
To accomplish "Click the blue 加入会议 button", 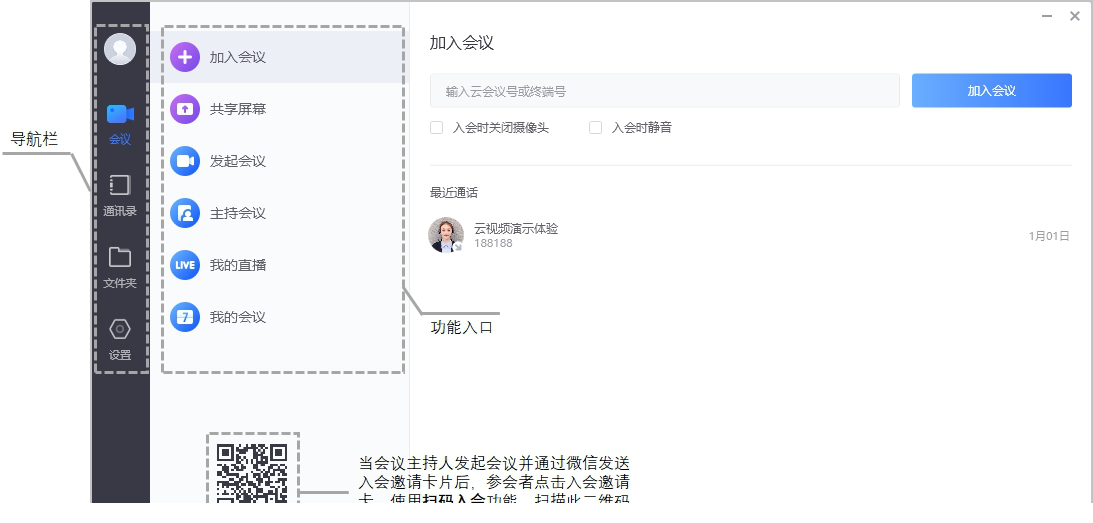I will [x=991, y=91].
